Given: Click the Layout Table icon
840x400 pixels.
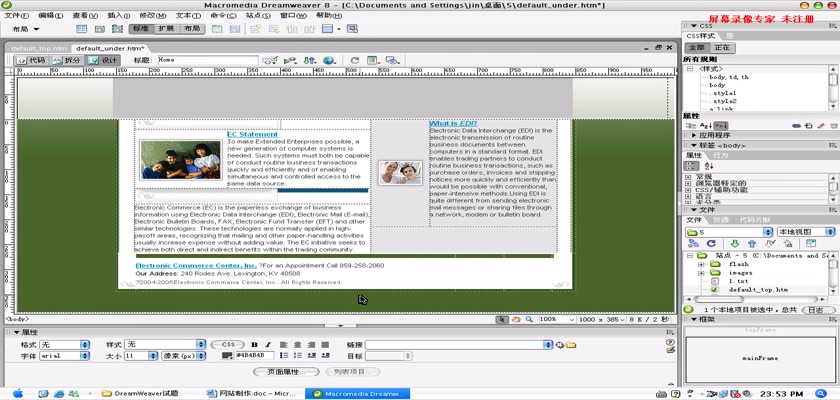Looking at the screenshot, I should click(x=217, y=29).
